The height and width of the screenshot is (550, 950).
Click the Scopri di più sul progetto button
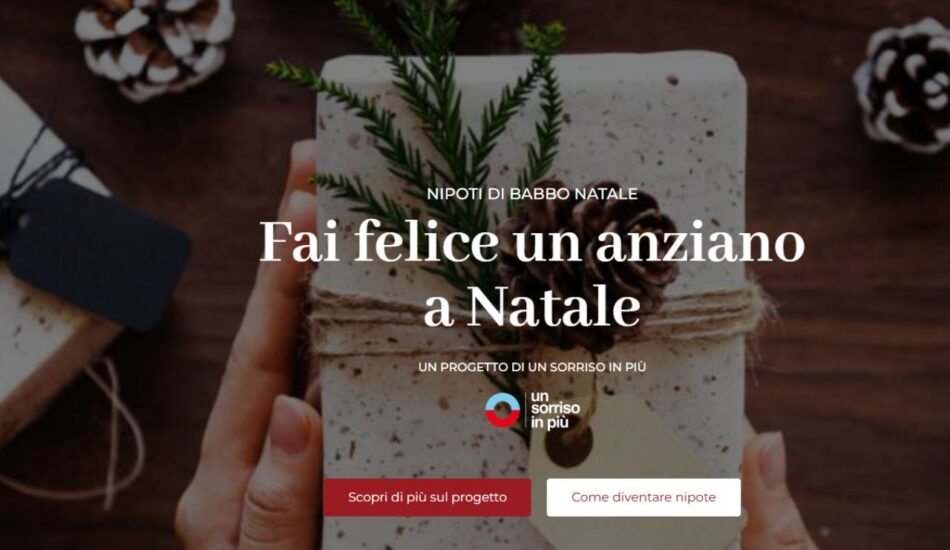pos(427,497)
